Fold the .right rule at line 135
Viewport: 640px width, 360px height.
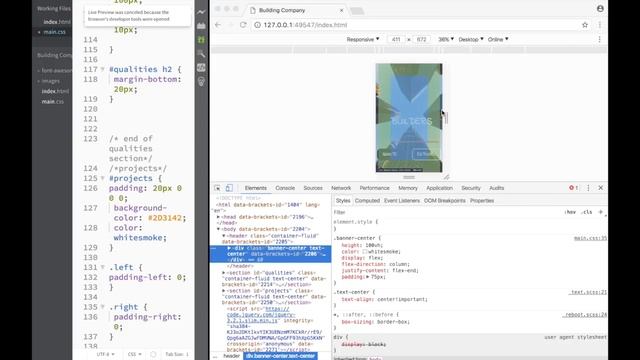click(102, 307)
